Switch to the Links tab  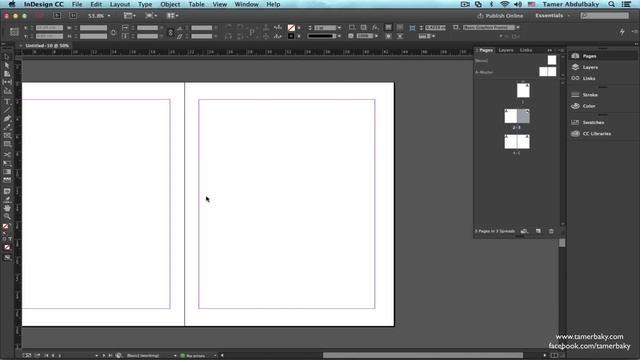pyautogui.click(x=526, y=50)
